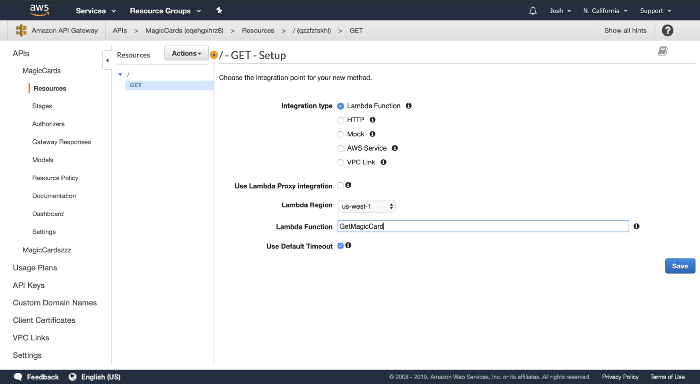
Task: Open the Terms of Use link
Action: pyautogui.click(x=667, y=377)
